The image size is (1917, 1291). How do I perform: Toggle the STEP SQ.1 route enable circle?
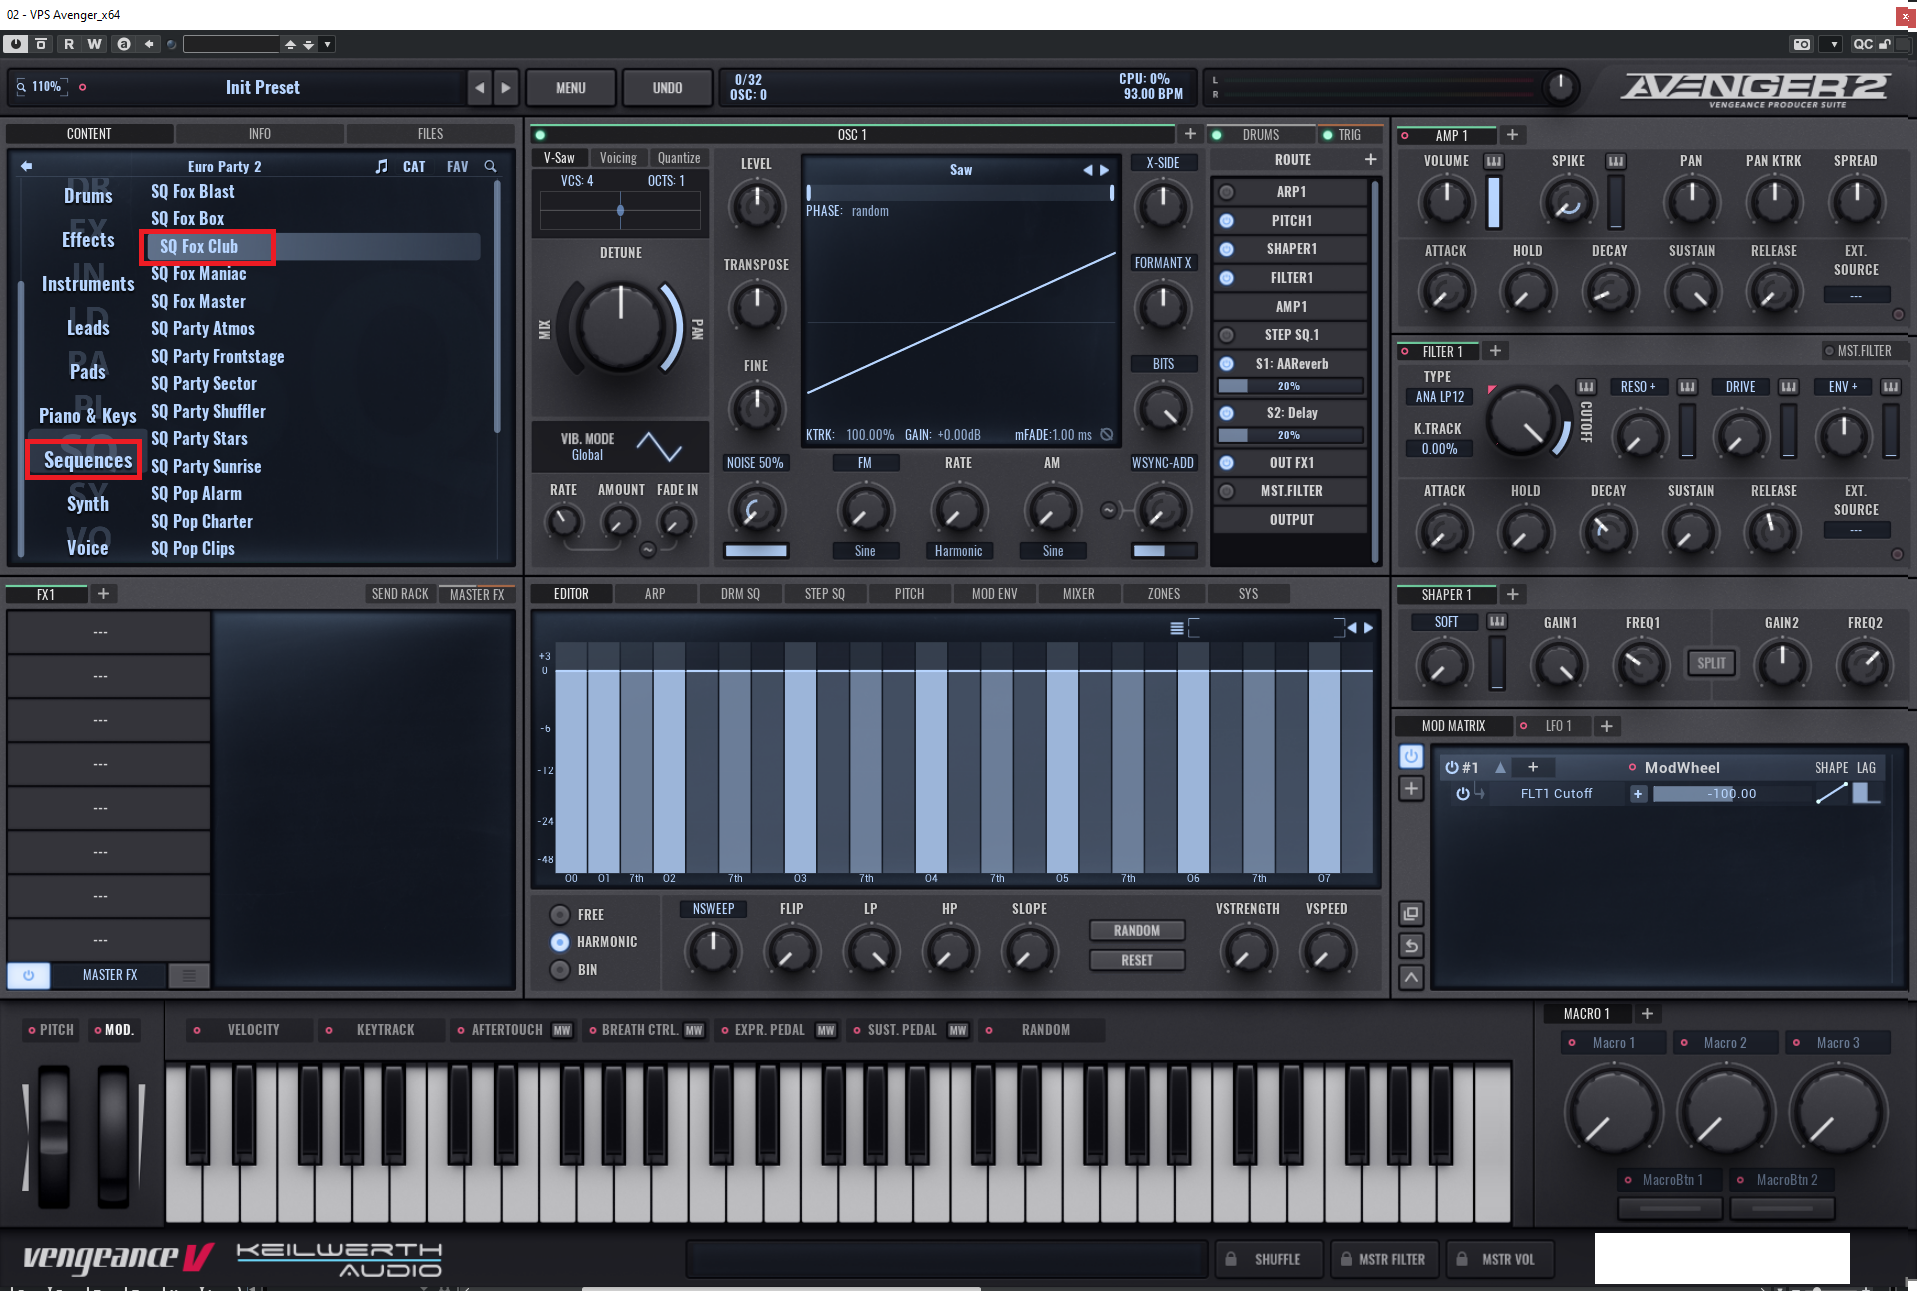[x=1226, y=335]
